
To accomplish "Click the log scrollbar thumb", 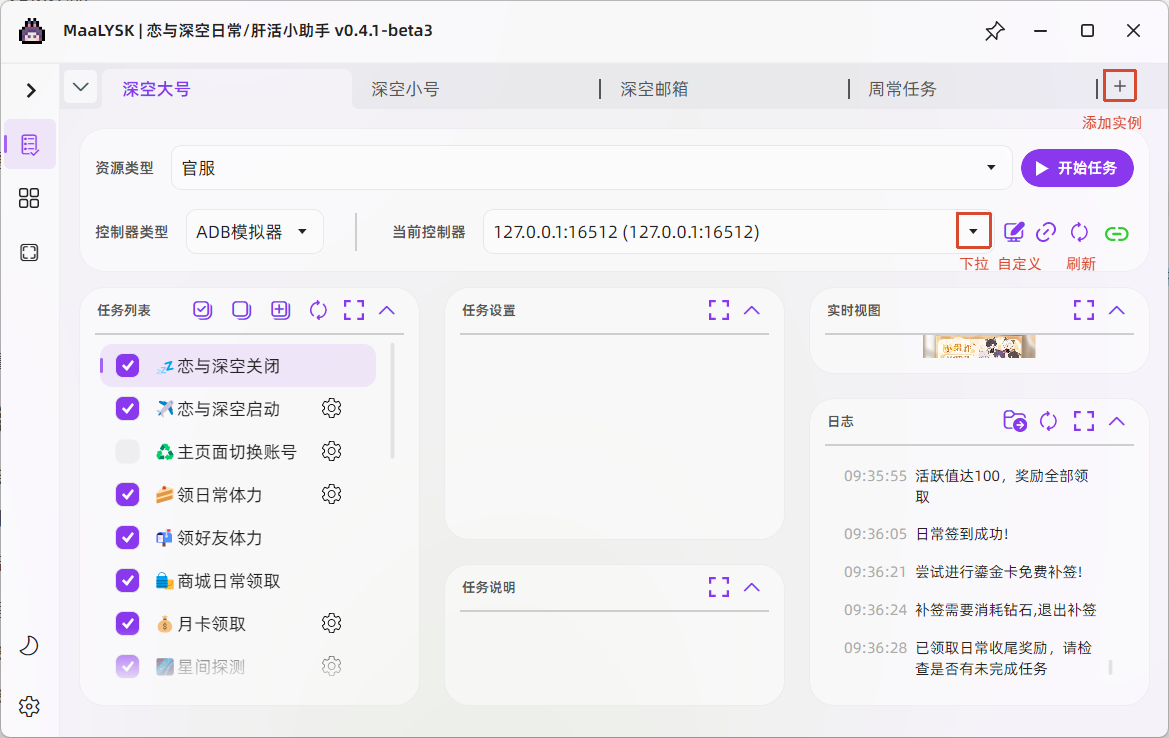I will click(x=1111, y=666).
